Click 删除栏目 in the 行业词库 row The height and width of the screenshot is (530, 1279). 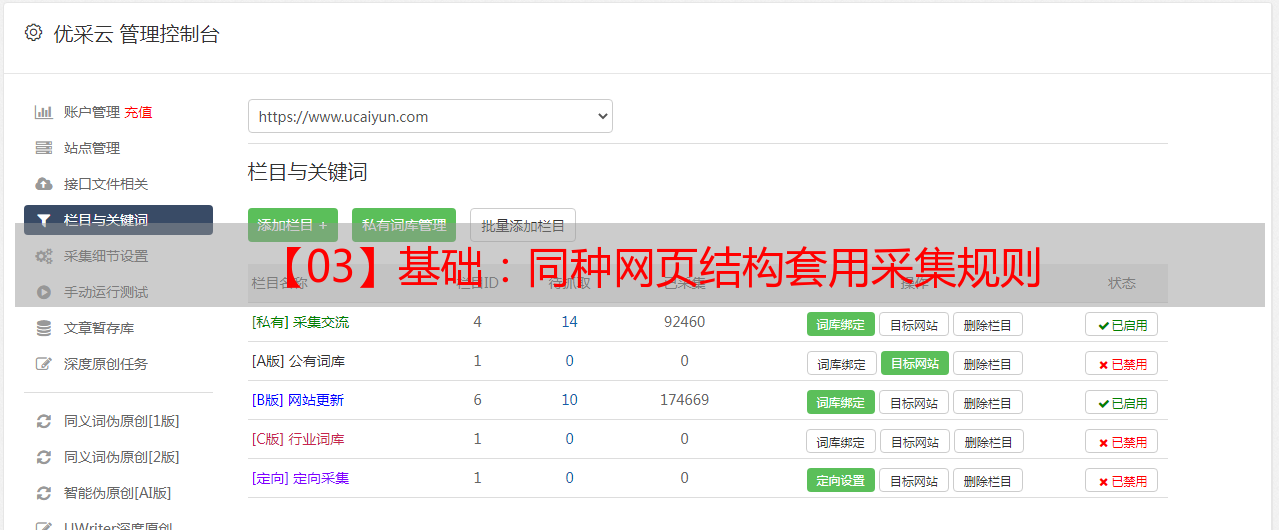(988, 441)
